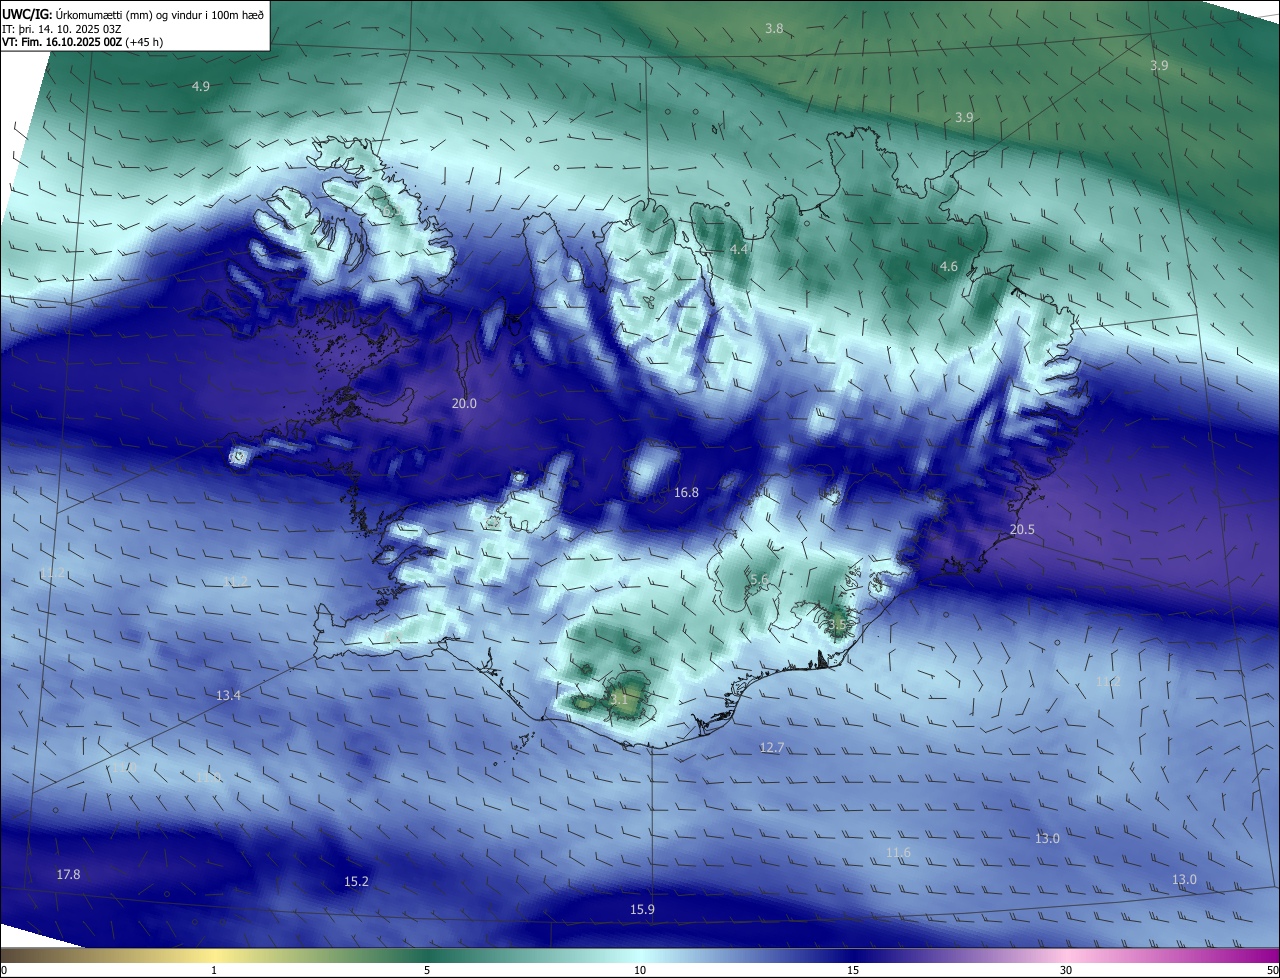Image resolution: width=1280 pixels, height=978 pixels.
Task: Click the 5.6 value on the glacier
Action: pyautogui.click(x=759, y=580)
